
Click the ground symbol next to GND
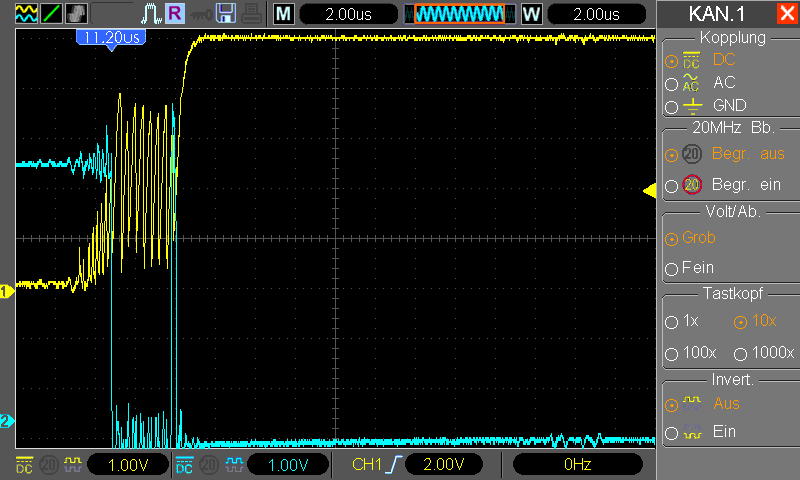[x=692, y=106]
